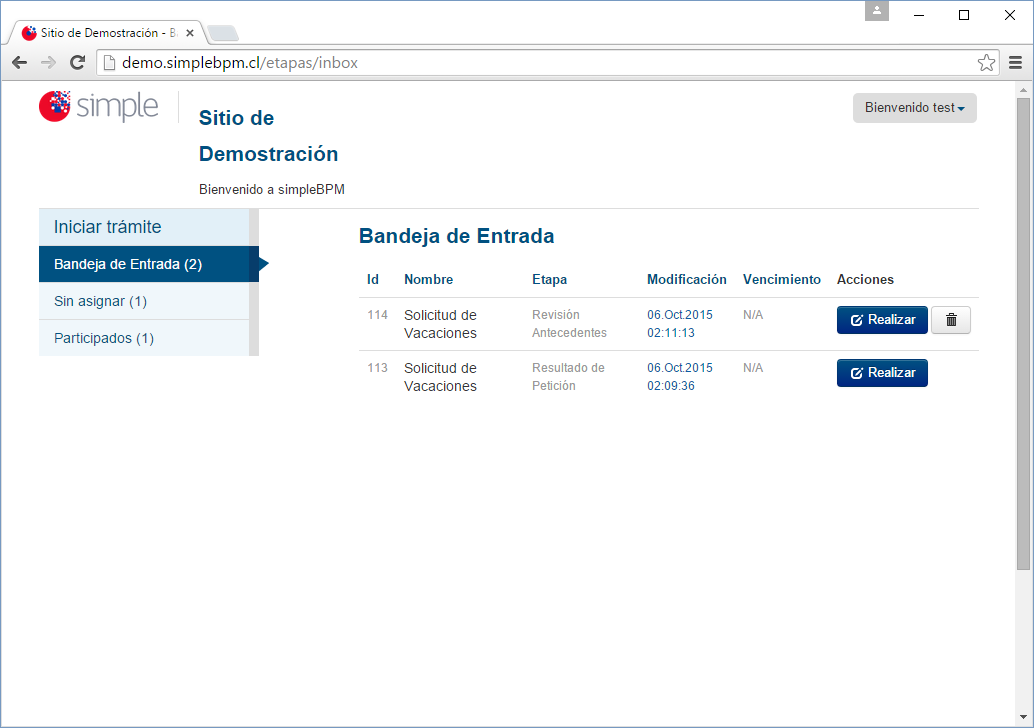Open Participados (1)
Image resolution: width=1034 pixels, height=728 pixels.
pos(144,338)
